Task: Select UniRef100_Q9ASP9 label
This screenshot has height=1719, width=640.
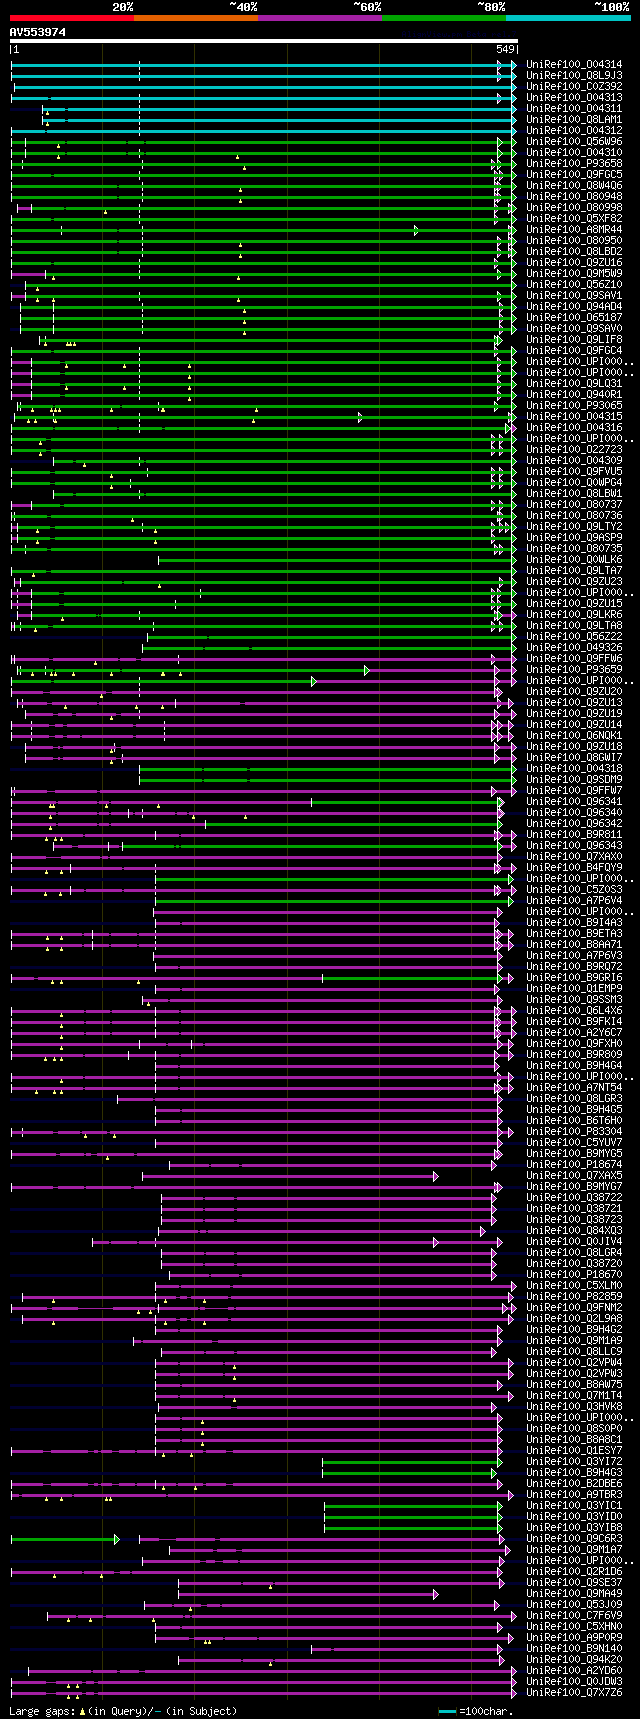Action: [x=574, y=537]
